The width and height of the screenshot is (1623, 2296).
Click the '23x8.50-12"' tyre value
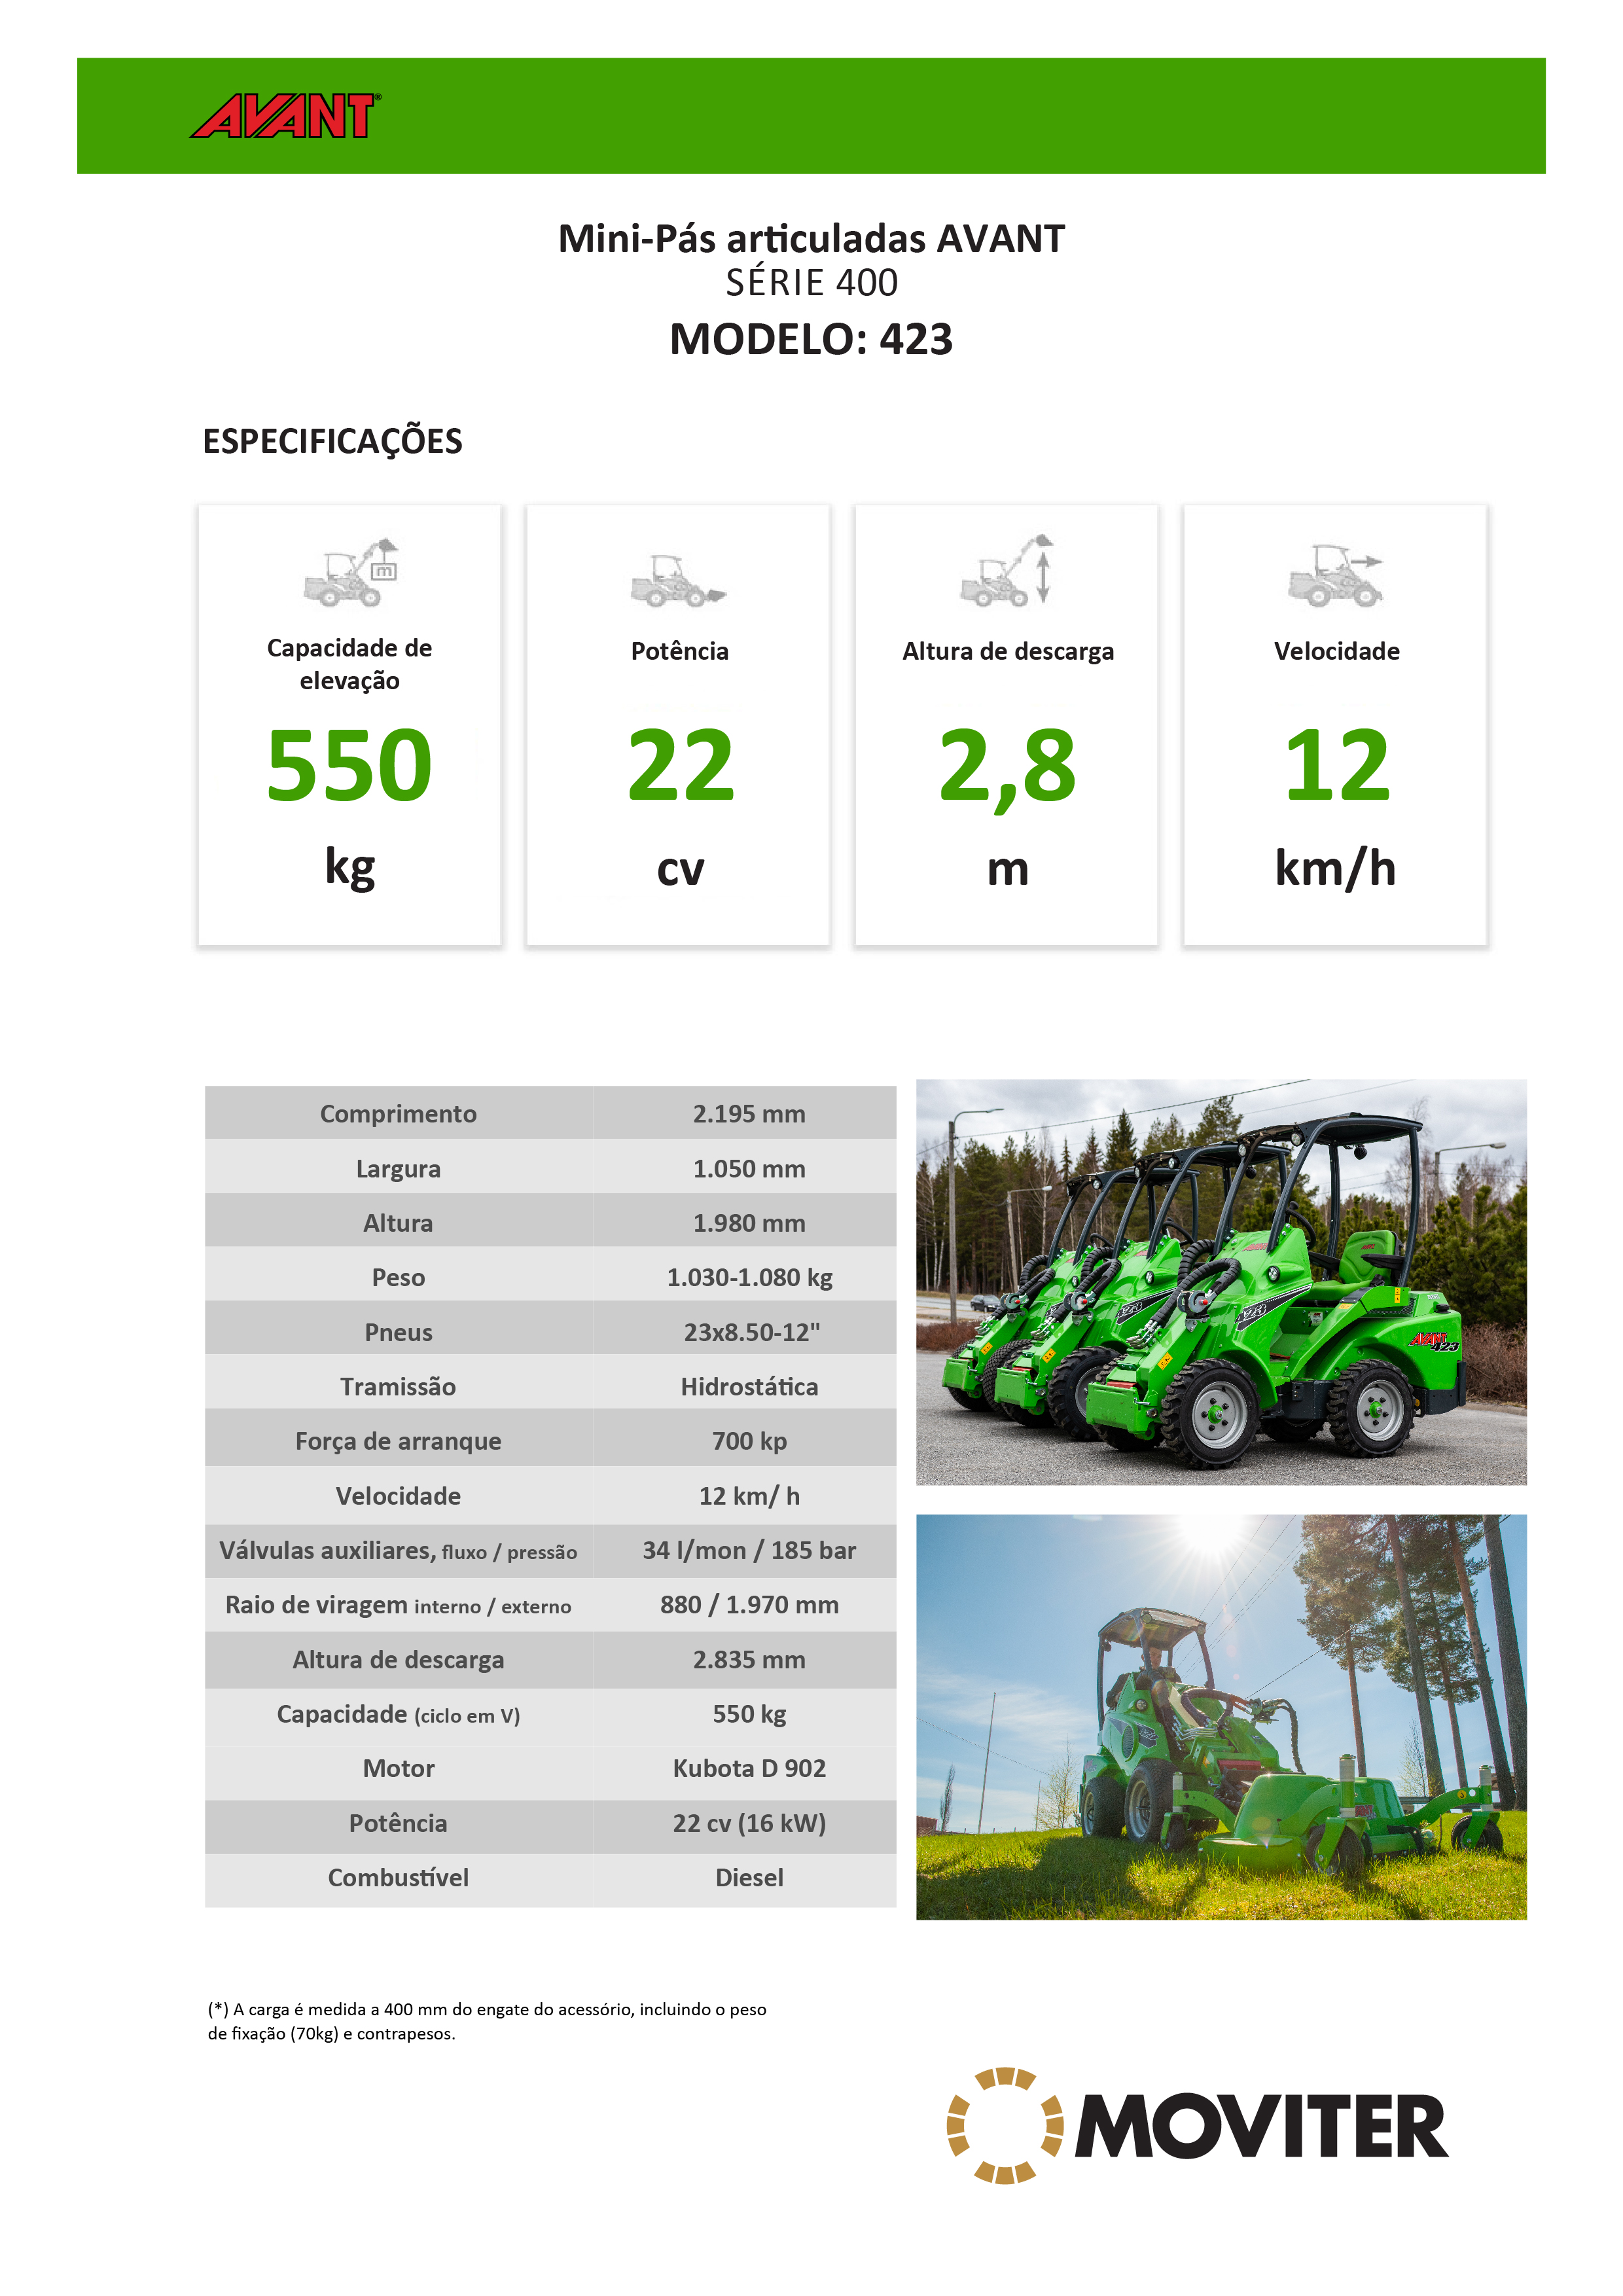pos(751,1332)
